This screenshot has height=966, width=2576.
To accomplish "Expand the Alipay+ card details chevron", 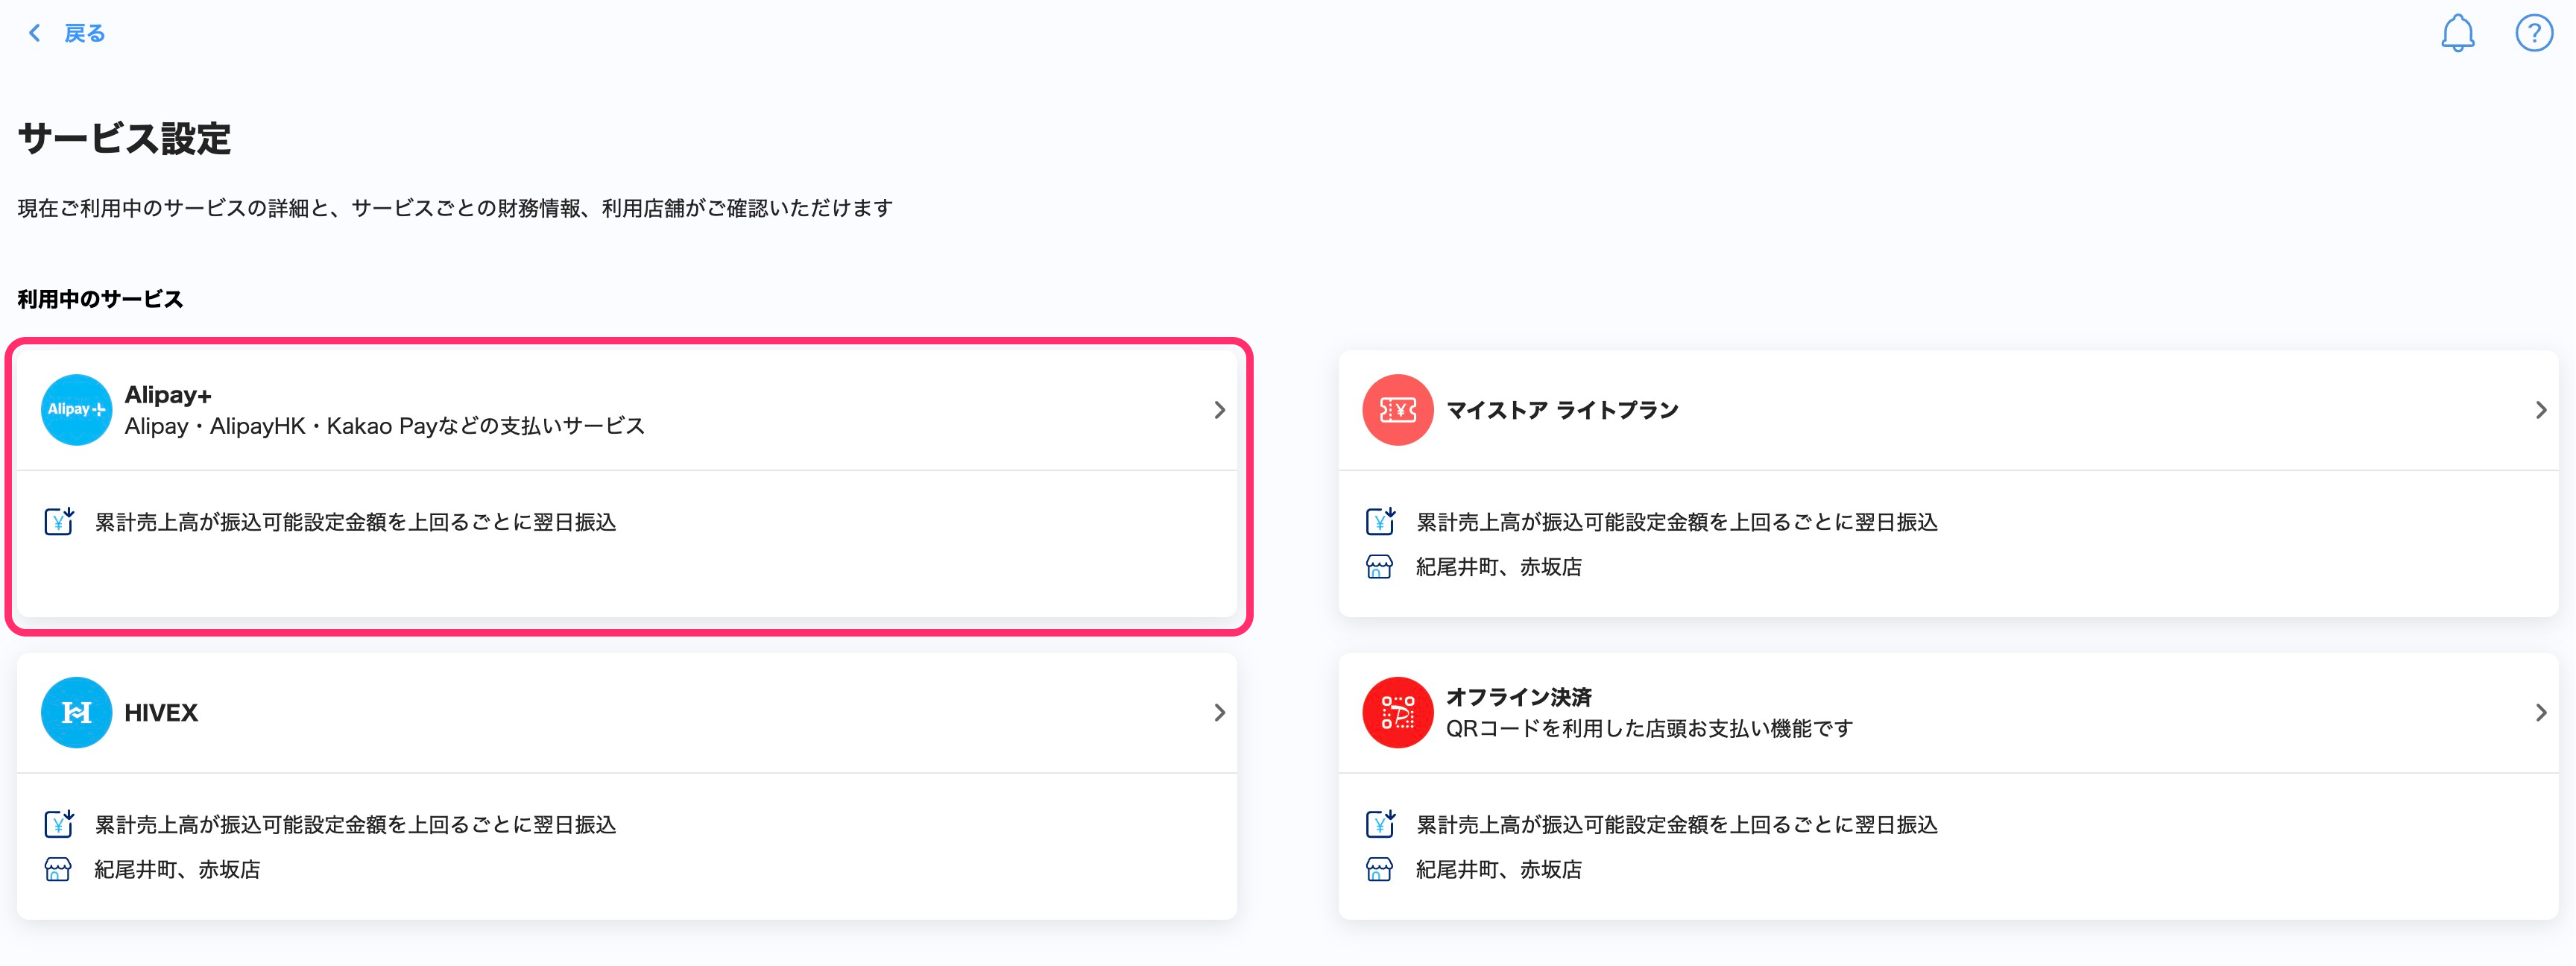I will [x=1220, y=410].
